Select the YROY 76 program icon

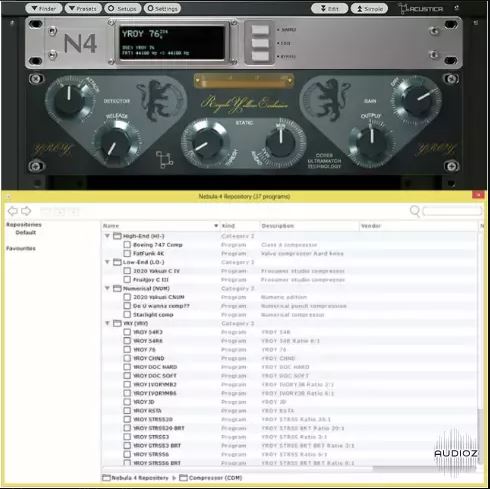click(127, 349)
